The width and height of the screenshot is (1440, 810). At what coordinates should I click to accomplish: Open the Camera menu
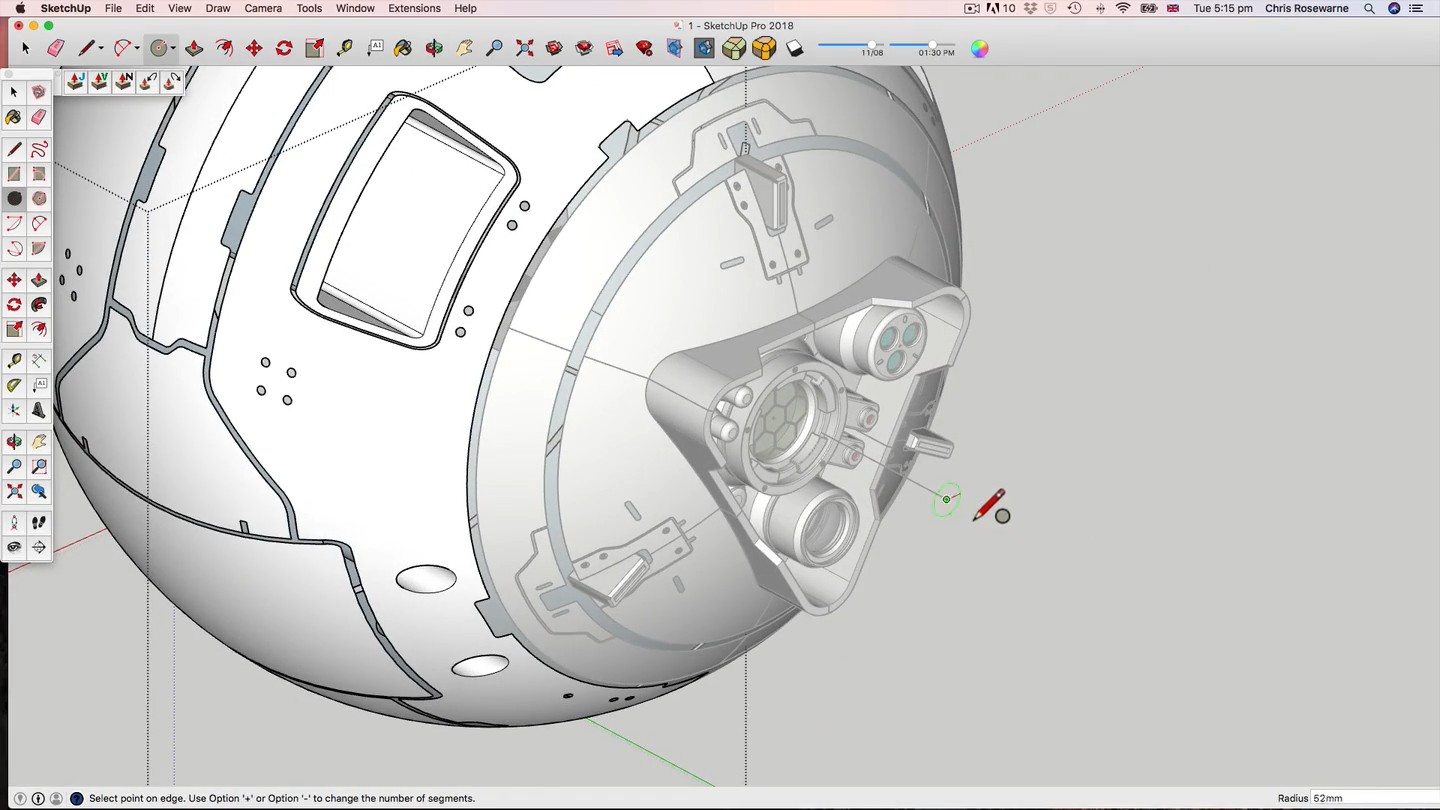click(263, 8)
